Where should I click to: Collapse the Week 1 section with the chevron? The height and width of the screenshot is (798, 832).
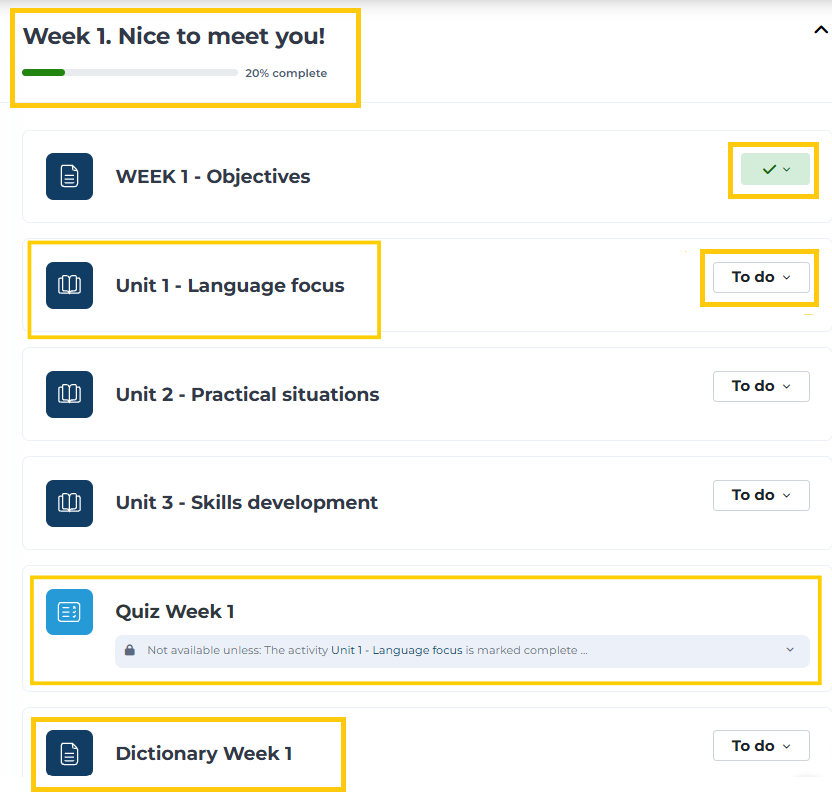821,30
